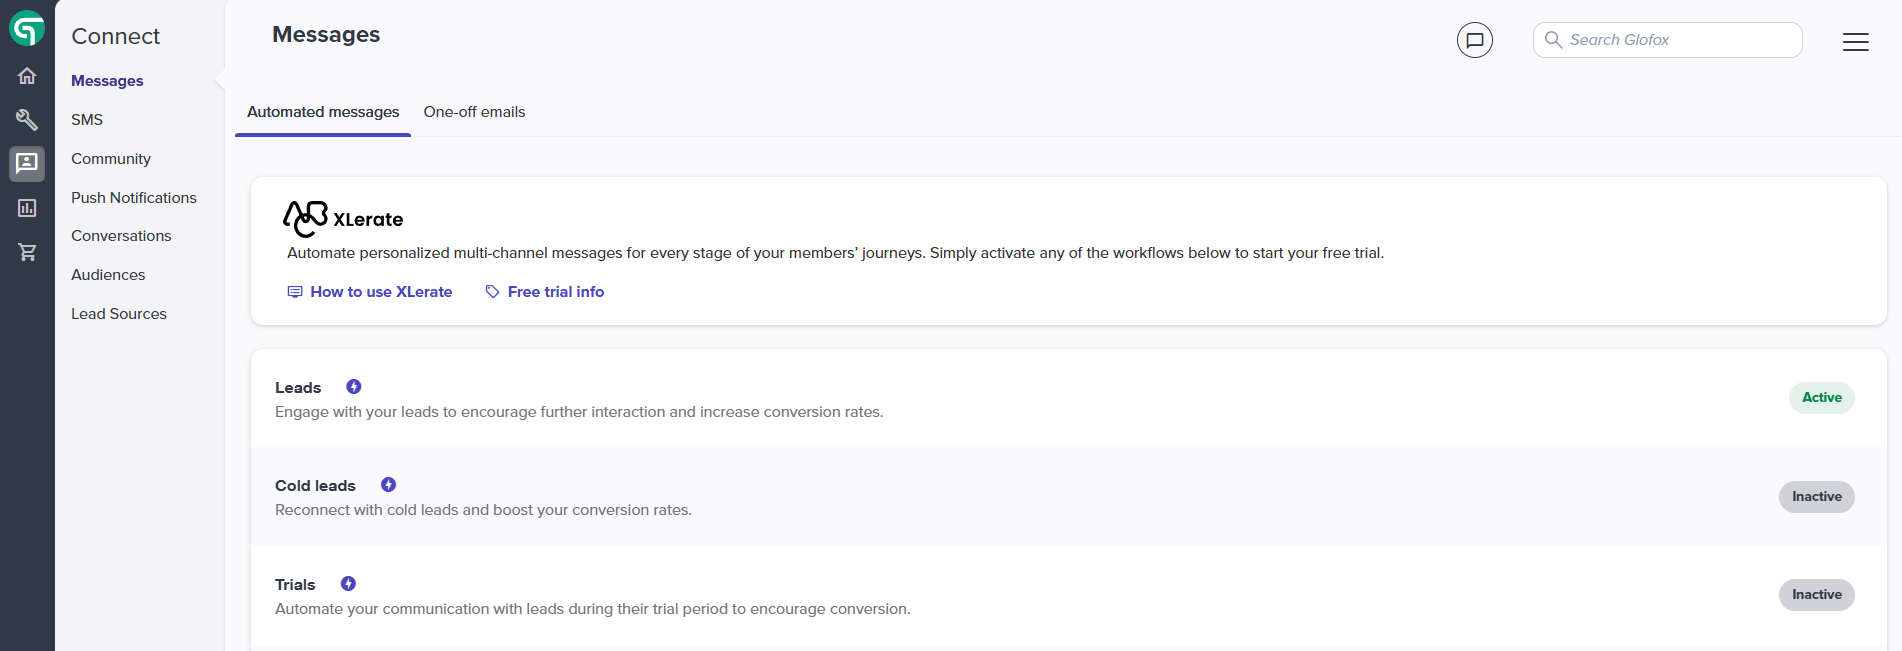
Task: Click the Inactive badge for Trials
Action: (1816, 595)
